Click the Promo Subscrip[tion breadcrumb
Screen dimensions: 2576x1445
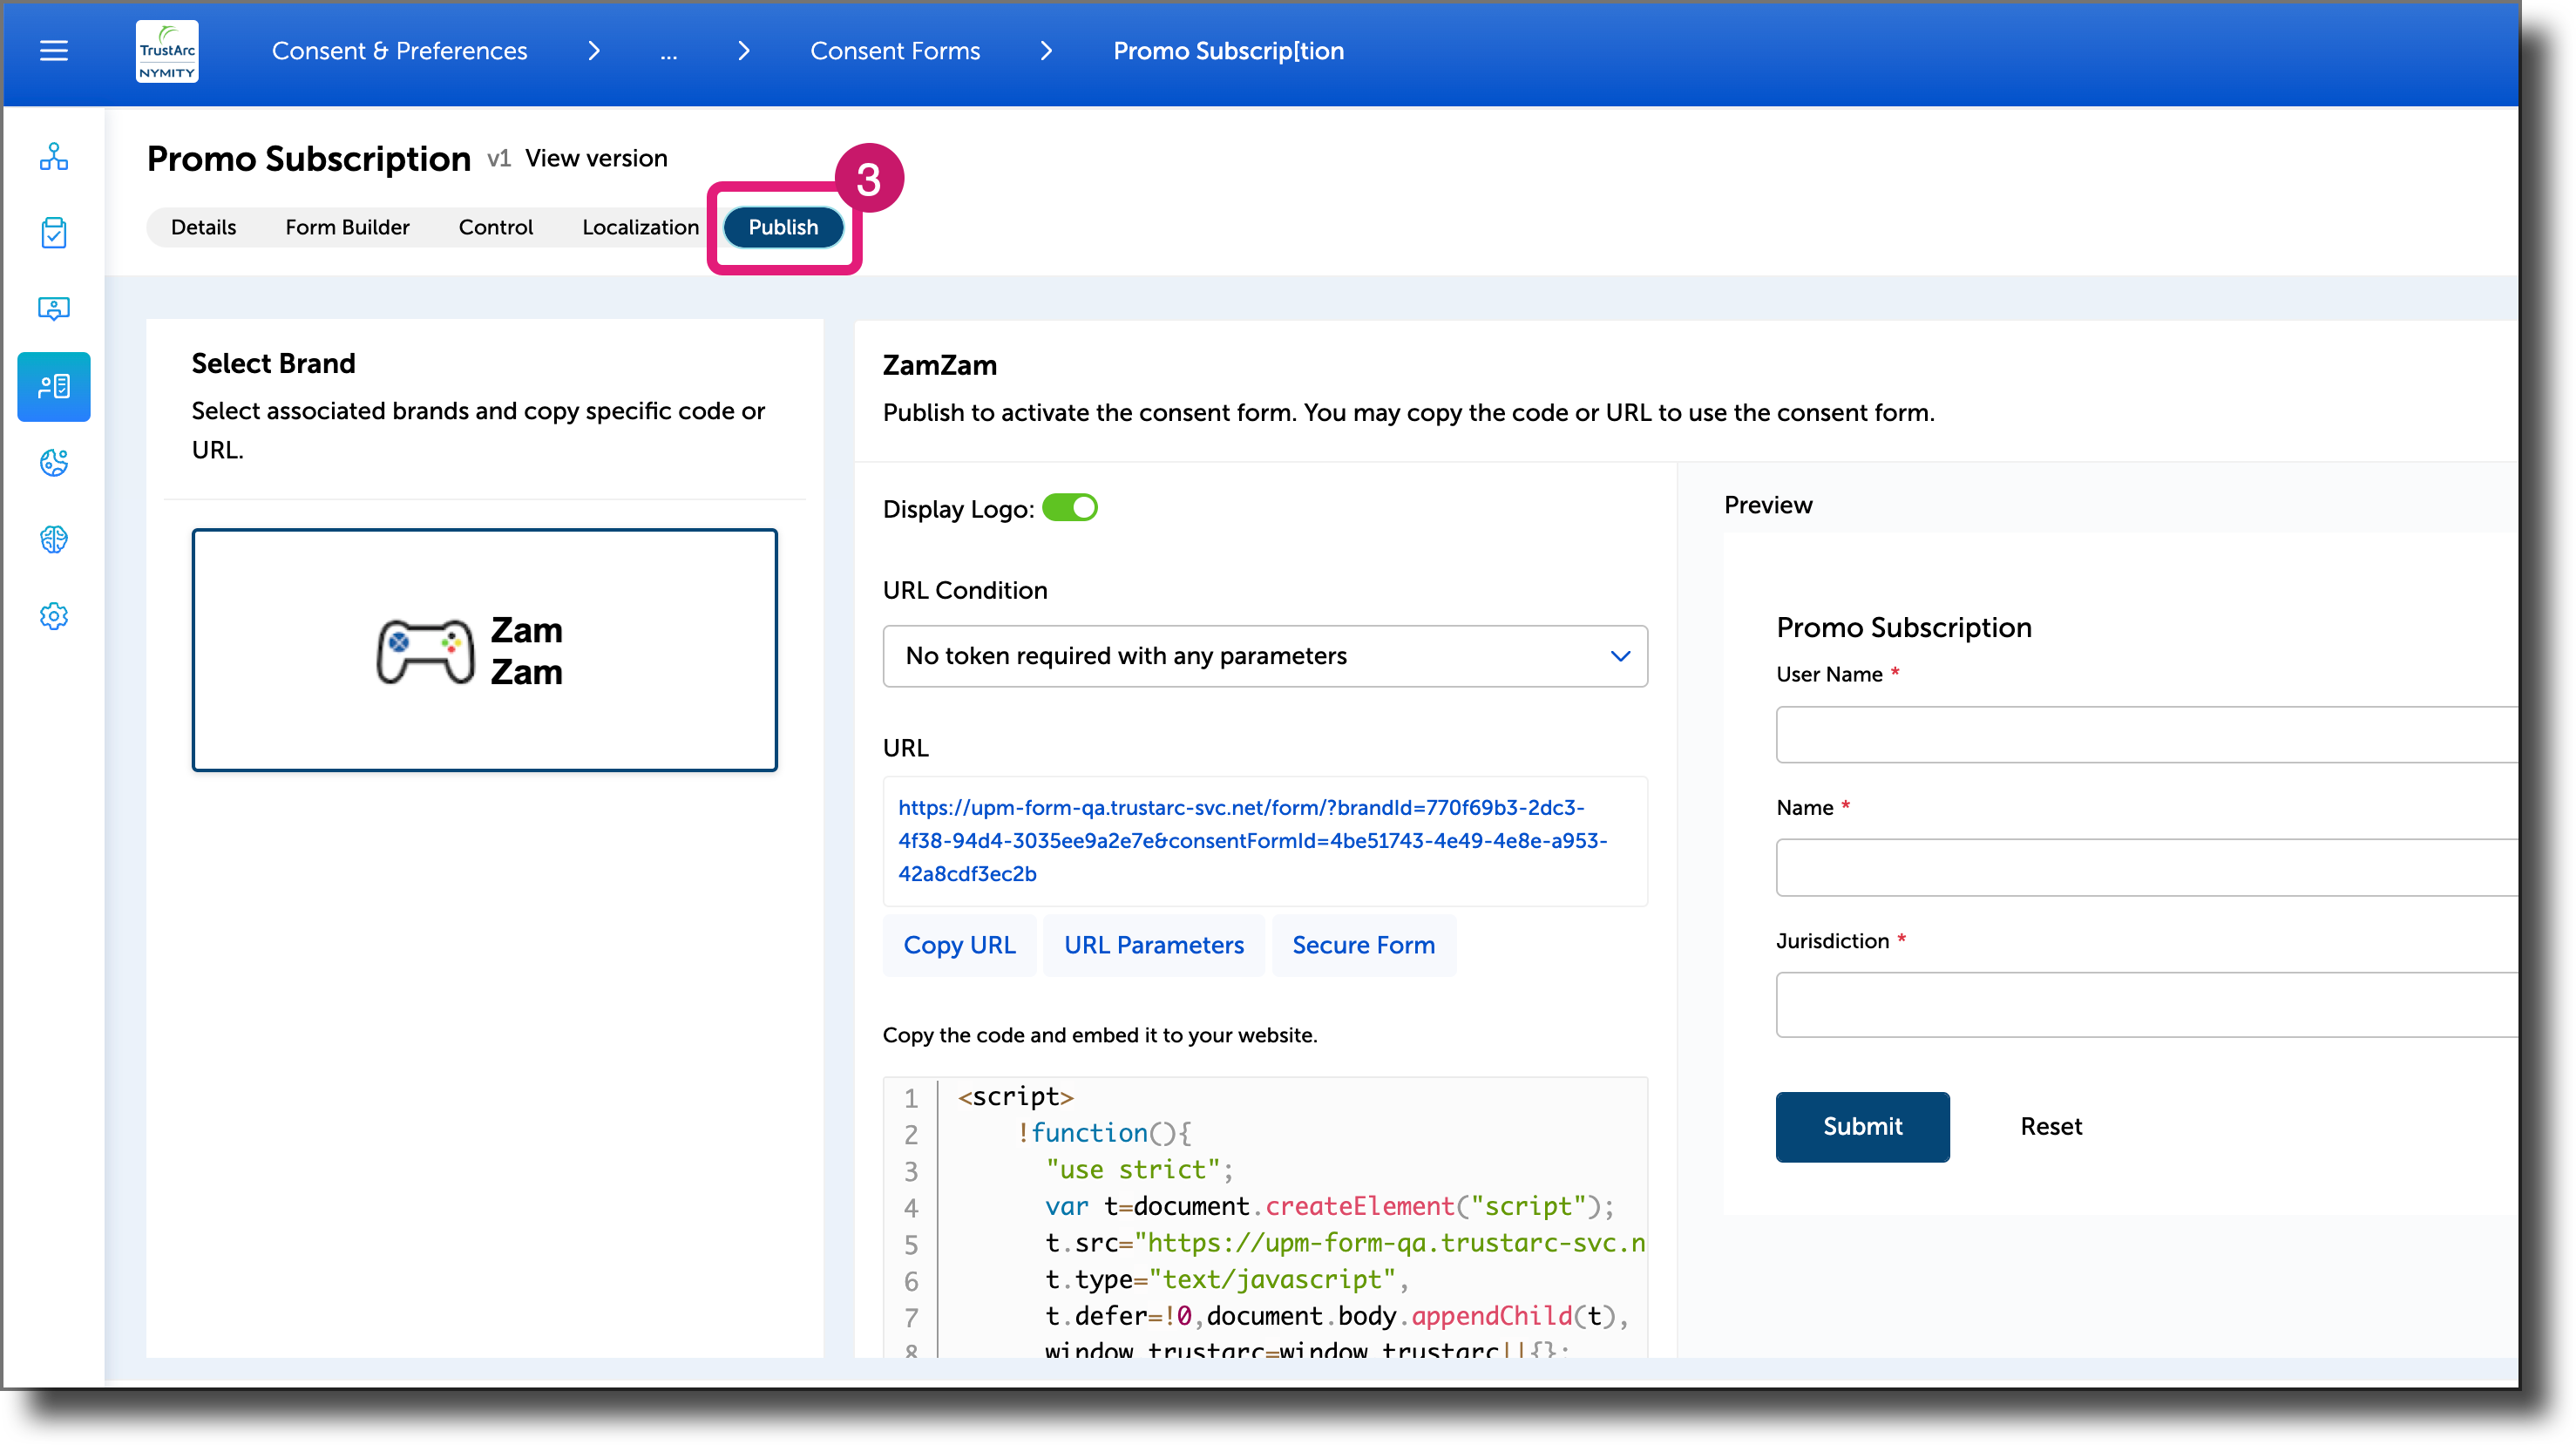(x=1228, y=51)
